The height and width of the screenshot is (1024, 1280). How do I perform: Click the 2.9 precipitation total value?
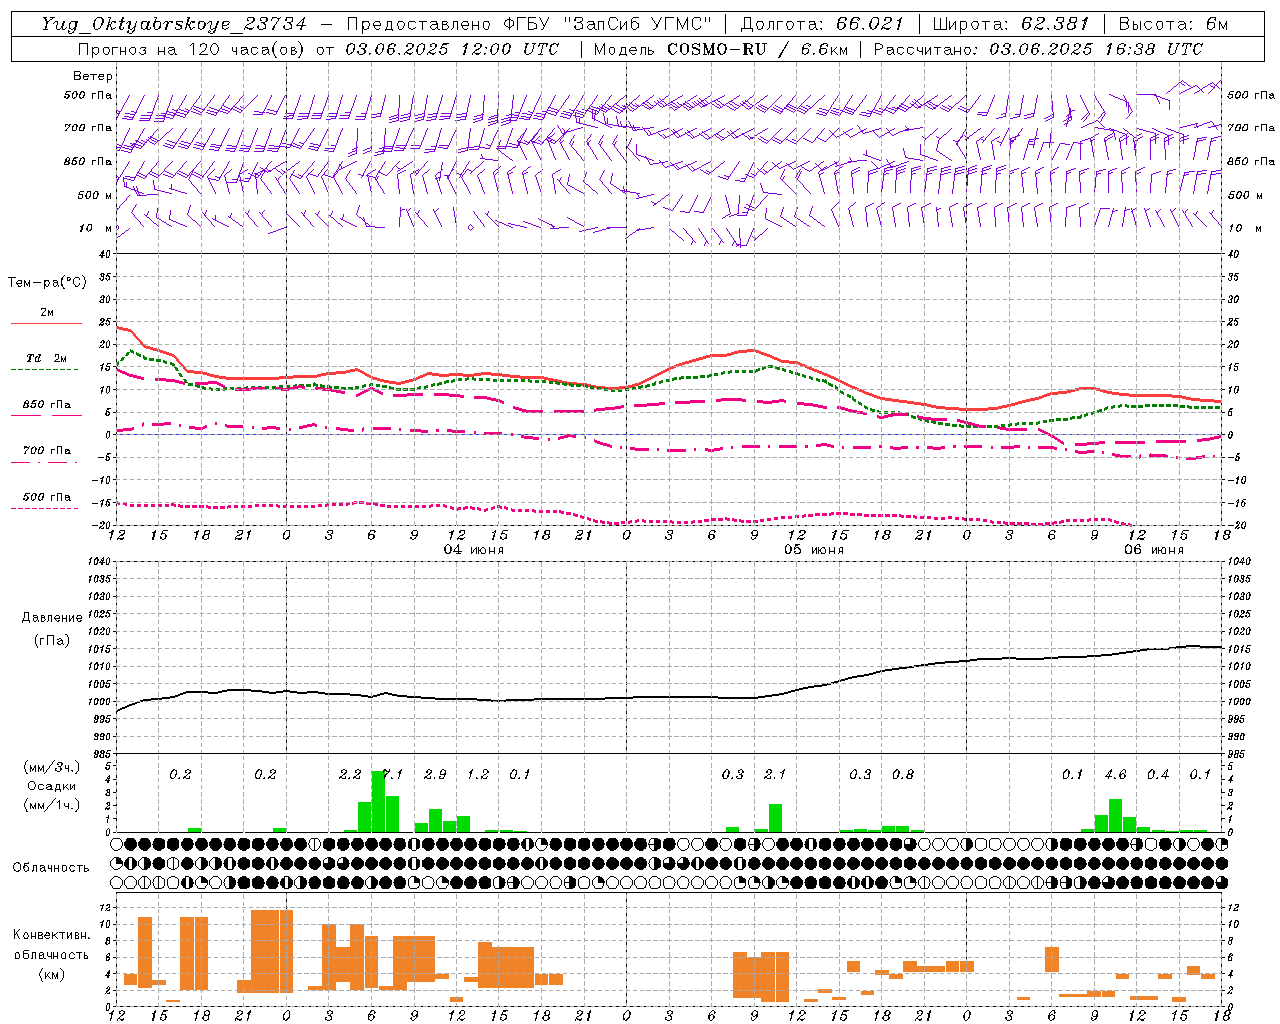pos(435,774)
